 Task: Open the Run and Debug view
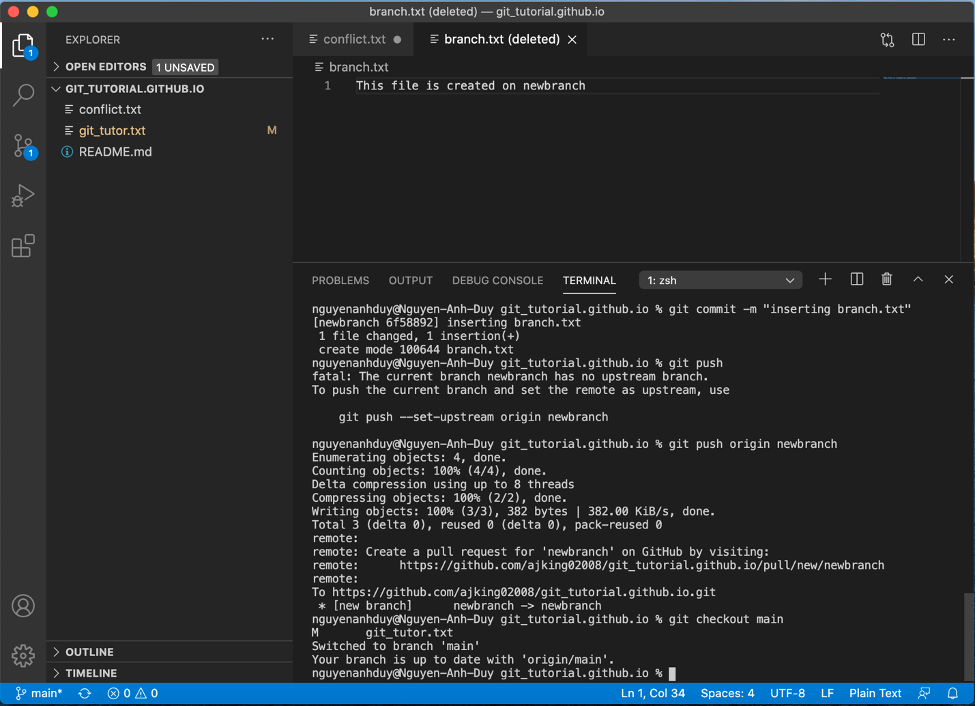pos(23,196)
